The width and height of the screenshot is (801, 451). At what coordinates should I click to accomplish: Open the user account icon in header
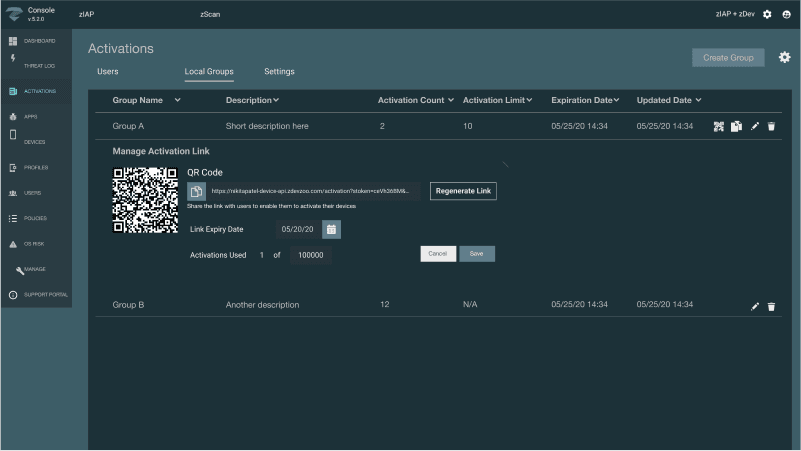coord(786,14)
